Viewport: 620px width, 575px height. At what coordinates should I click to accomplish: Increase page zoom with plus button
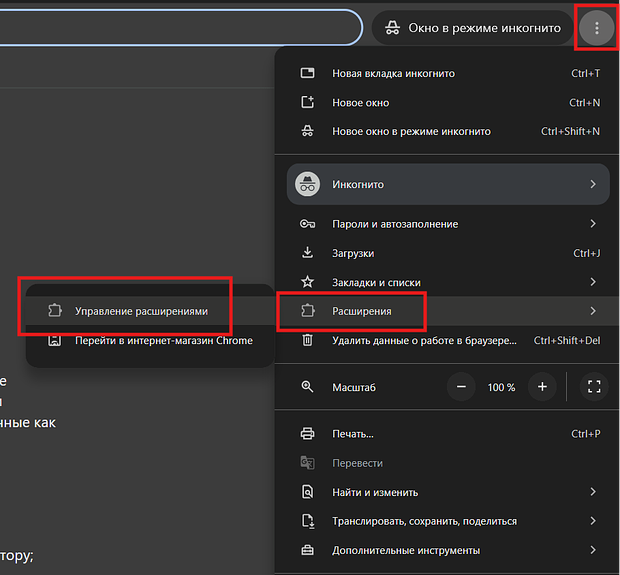[542, 387]
